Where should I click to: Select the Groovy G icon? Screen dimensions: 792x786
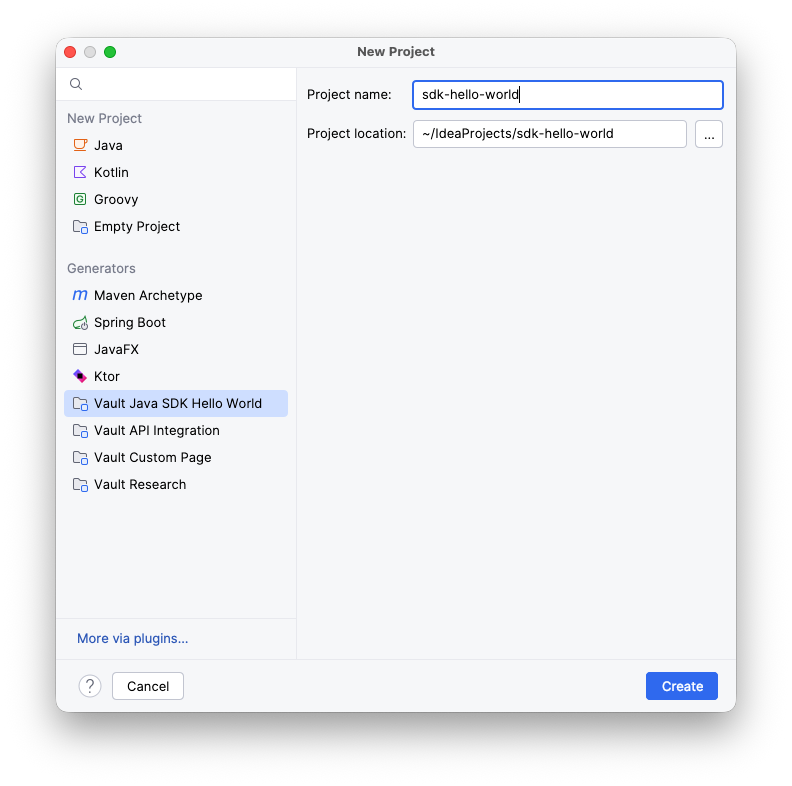(x=80, y=199)
